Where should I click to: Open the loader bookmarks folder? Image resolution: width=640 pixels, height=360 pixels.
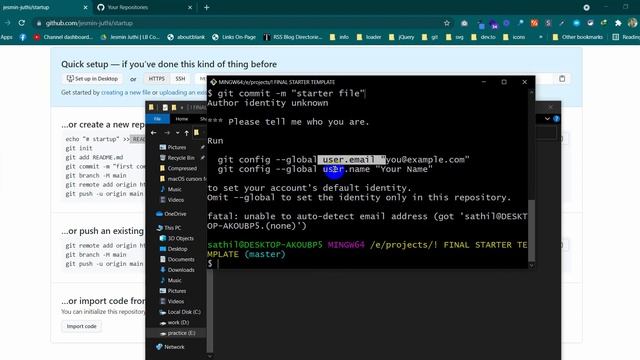click(x=369, y=37)
